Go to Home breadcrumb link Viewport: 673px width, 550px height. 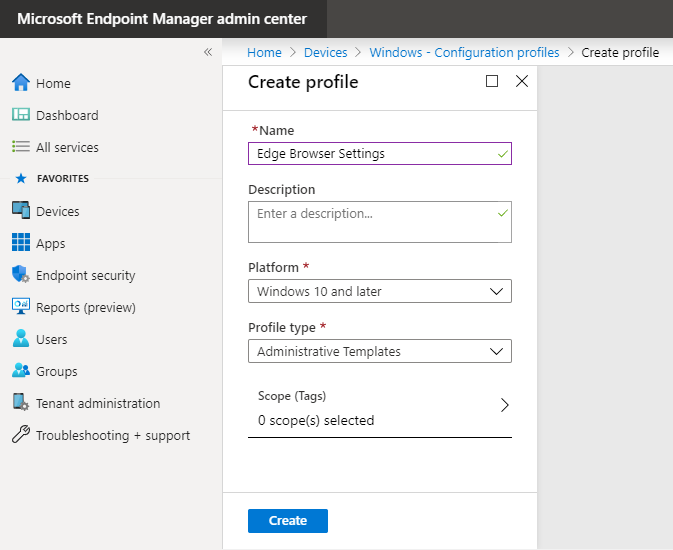(x=264, y=52)
